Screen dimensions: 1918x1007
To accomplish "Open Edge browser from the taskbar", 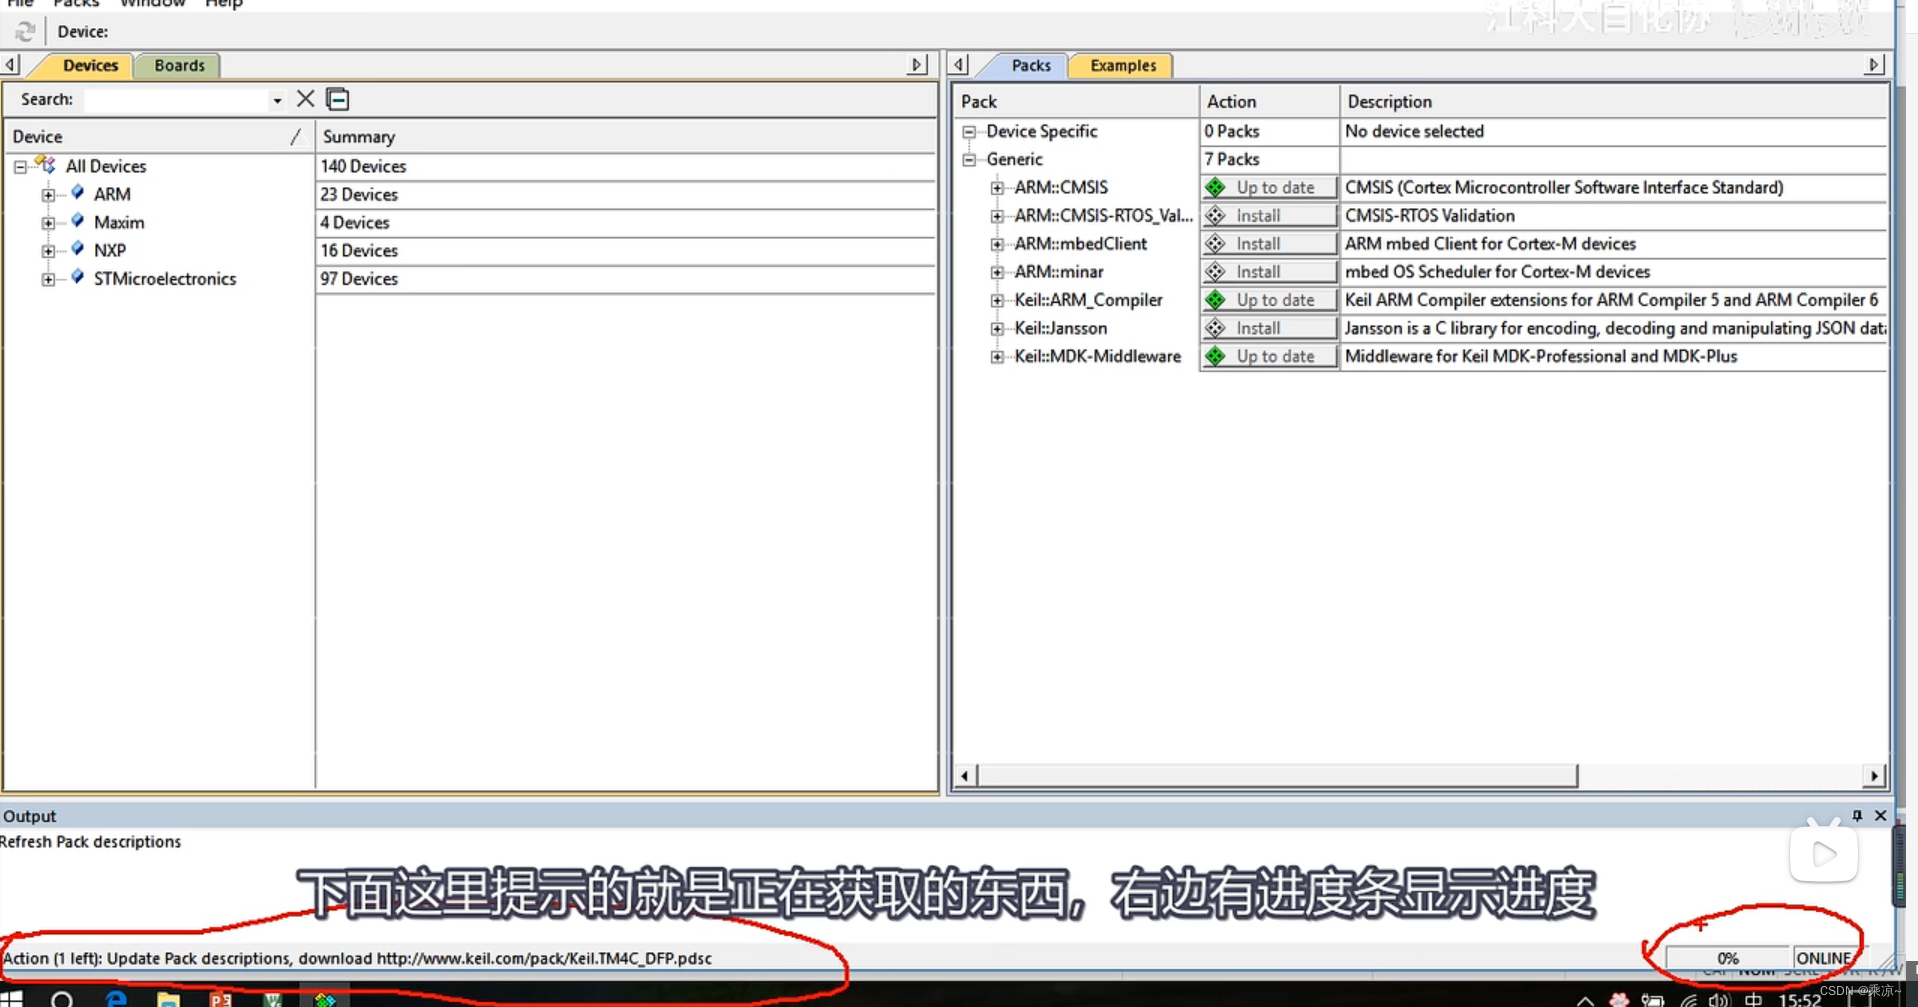I will (116, 999).
